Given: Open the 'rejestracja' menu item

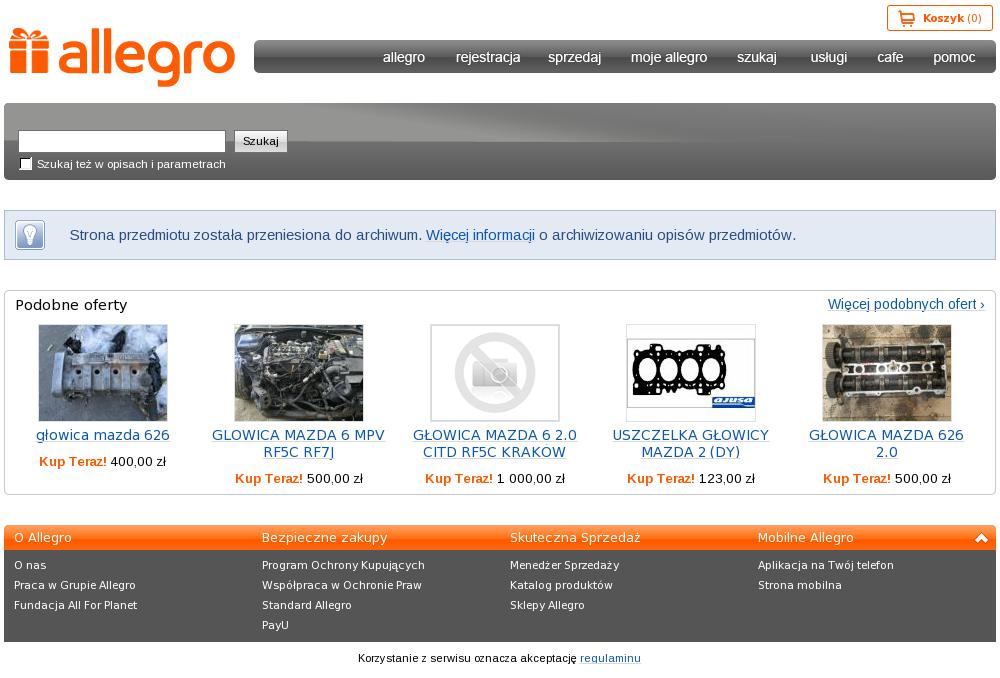Looking at the screenshot, I should tap(488, 57).
